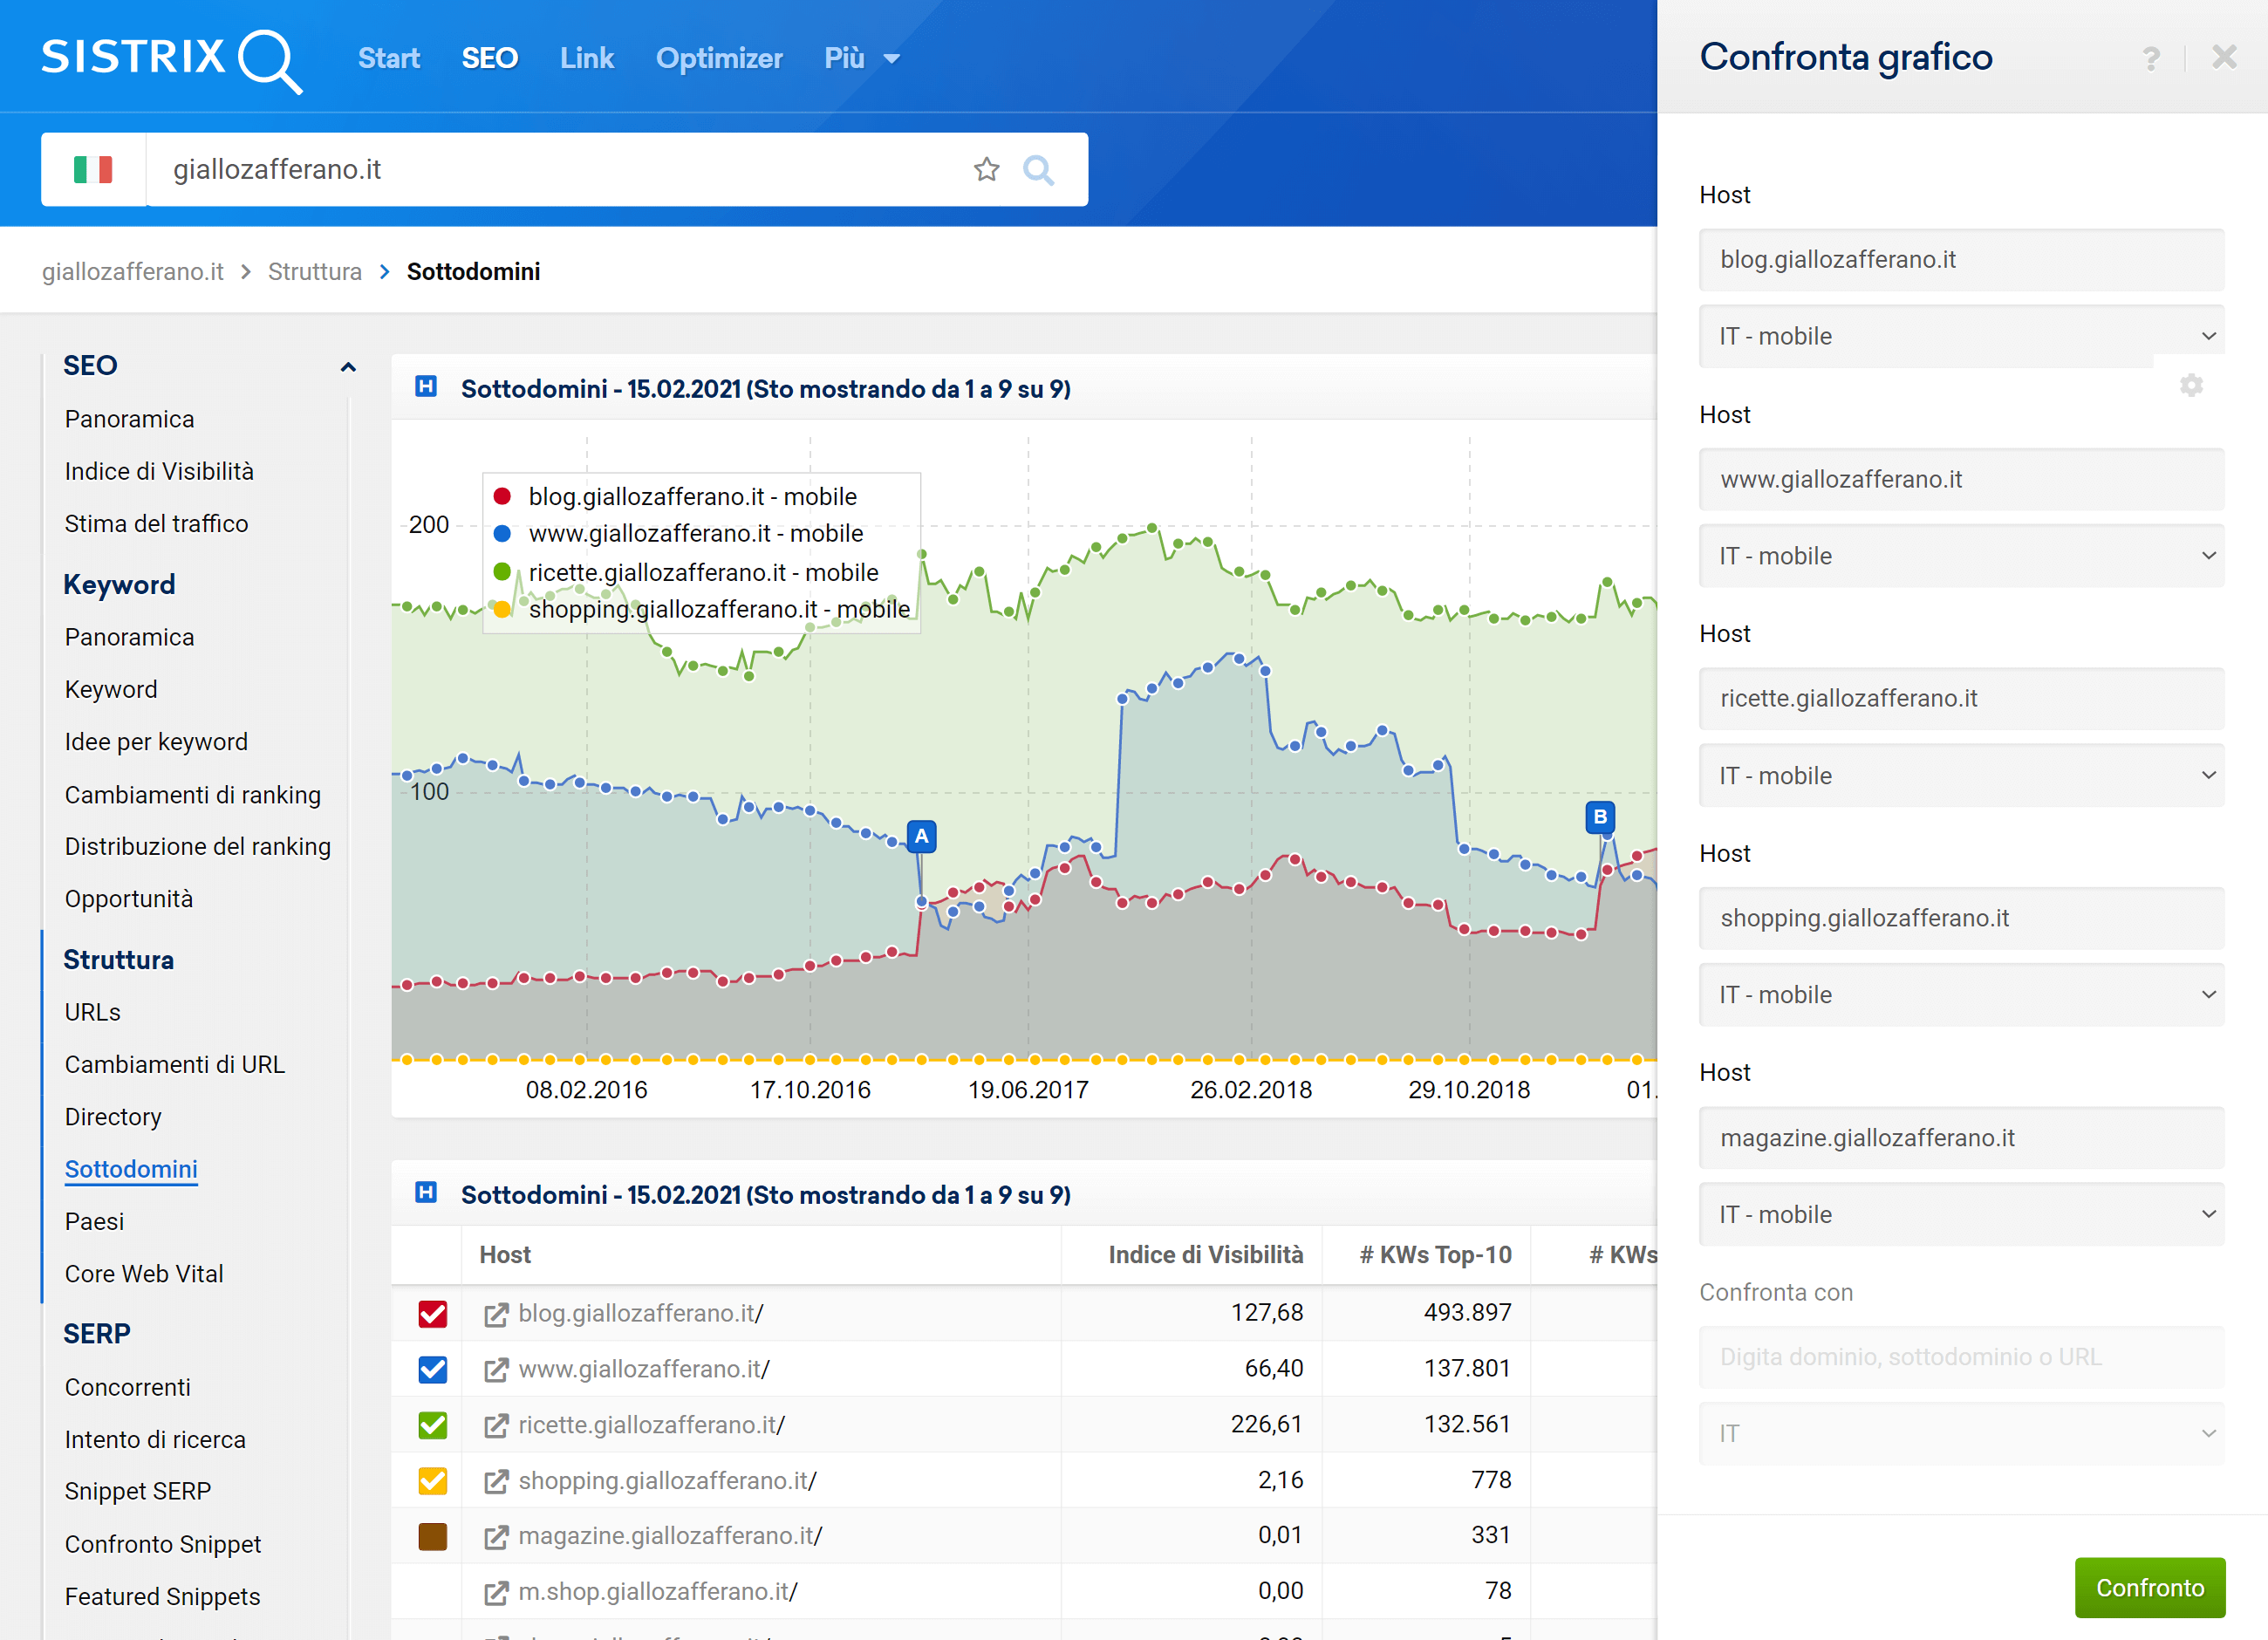
Task: Open help question mark in Confronta grafico
Action: pyautogui.click(x=2151, y=58)
